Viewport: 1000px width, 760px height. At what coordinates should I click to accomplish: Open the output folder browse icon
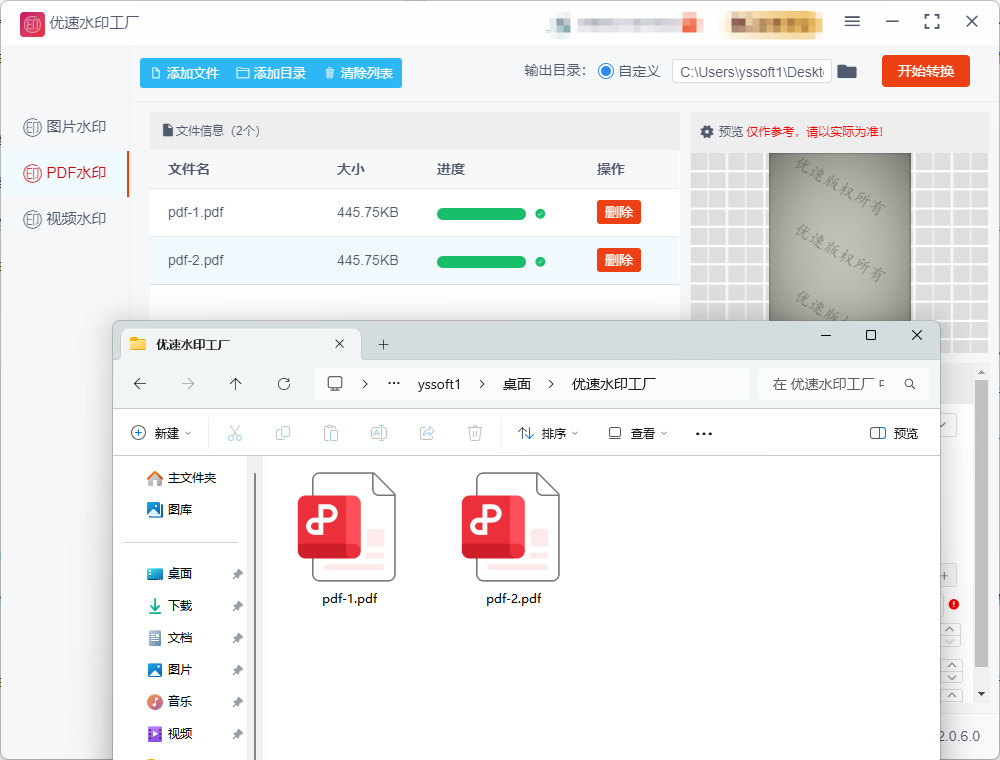click(x=846, y=71)
